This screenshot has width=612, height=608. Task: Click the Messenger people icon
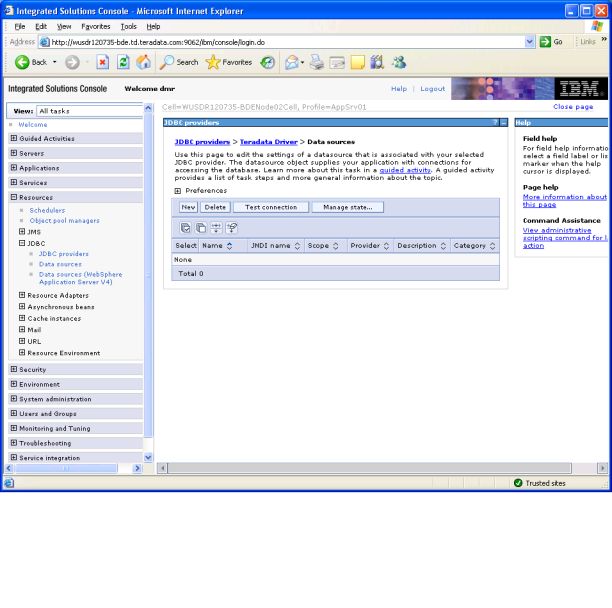pos(399,62)
